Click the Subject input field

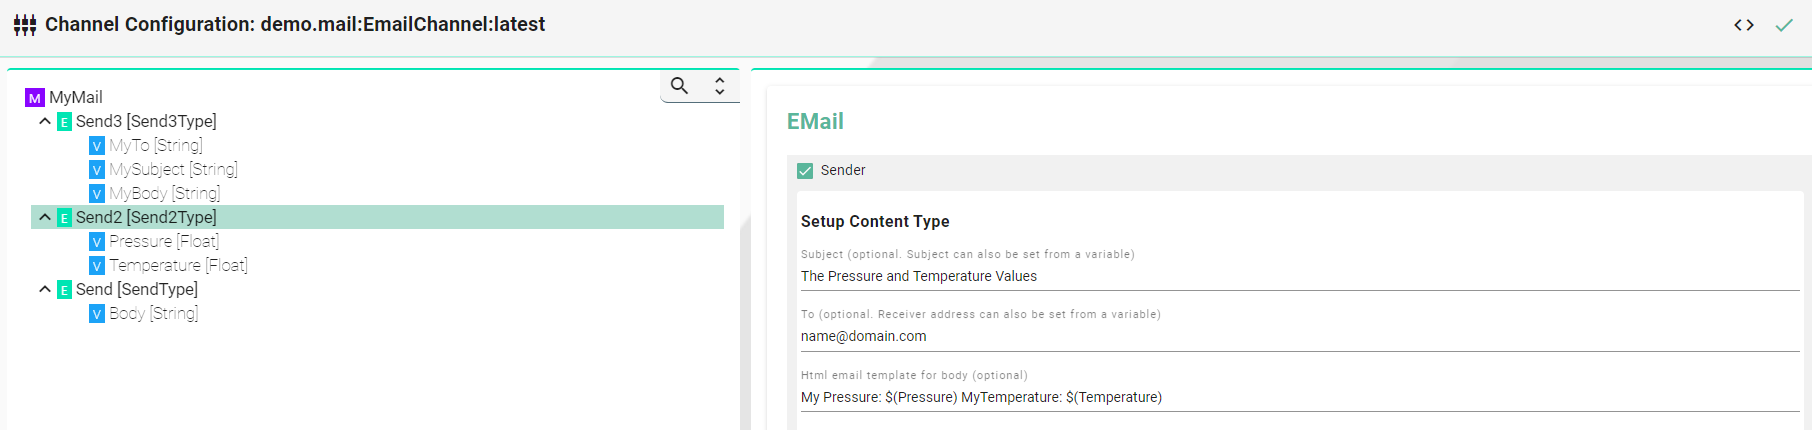1298,277
